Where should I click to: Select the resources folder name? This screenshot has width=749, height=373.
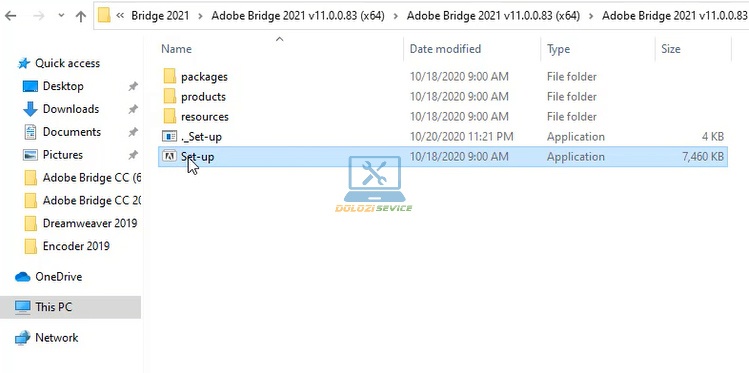[x=204, y=117]
